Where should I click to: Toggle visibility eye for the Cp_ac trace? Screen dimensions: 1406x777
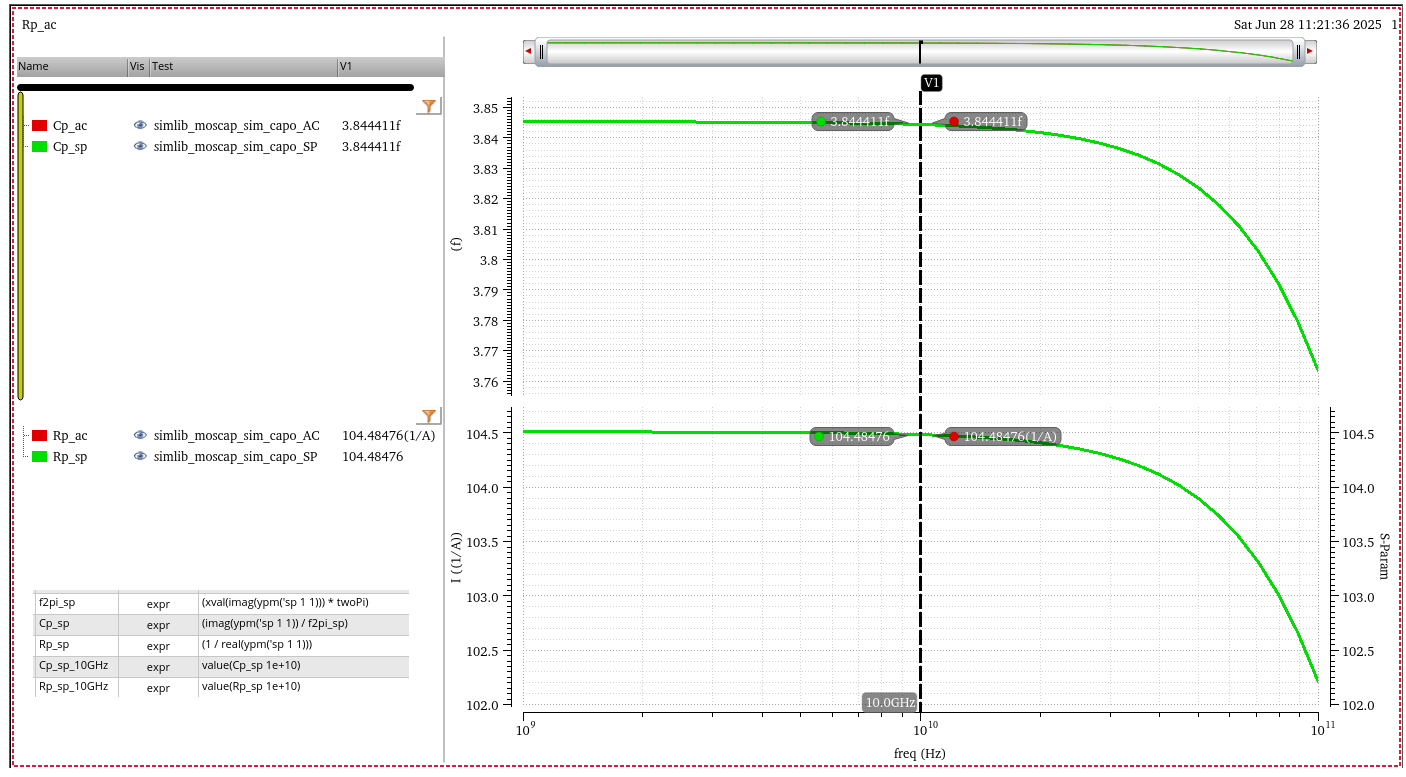140,126
